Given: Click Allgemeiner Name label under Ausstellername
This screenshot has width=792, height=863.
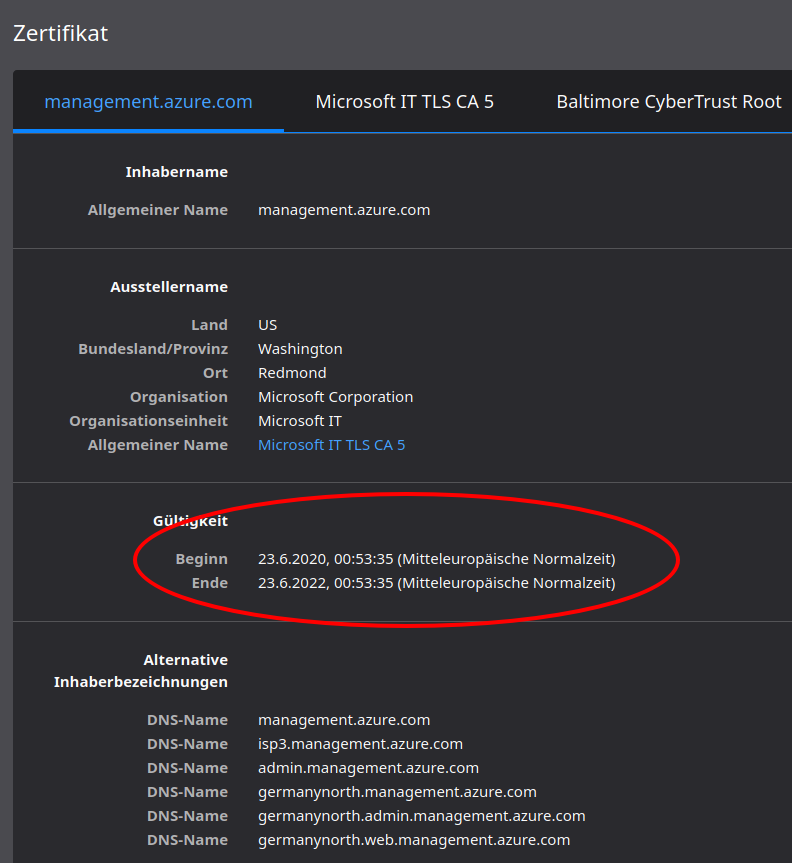Looking at the screenshot, I should click(158, 445).
